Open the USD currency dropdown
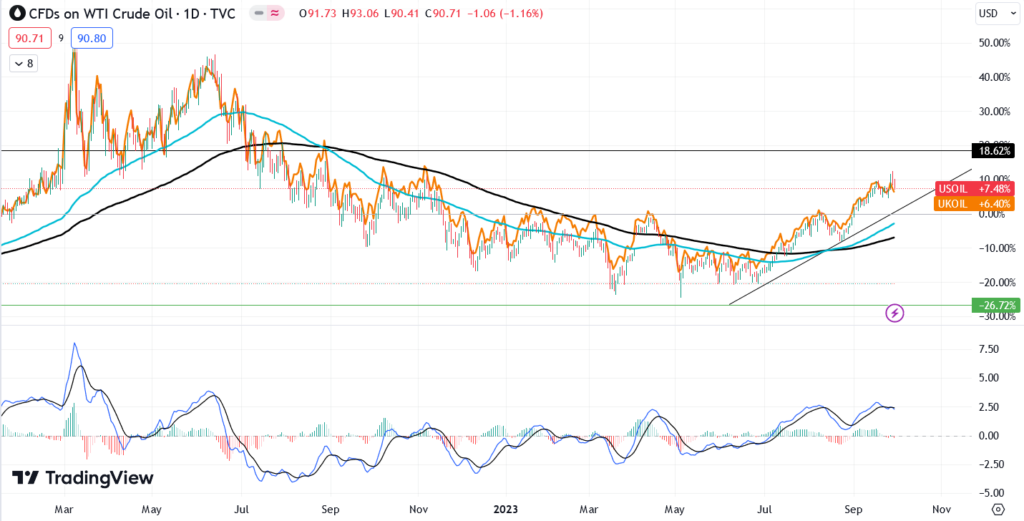The width and height of the screenshot is (1024, 521). coord(995,13)
